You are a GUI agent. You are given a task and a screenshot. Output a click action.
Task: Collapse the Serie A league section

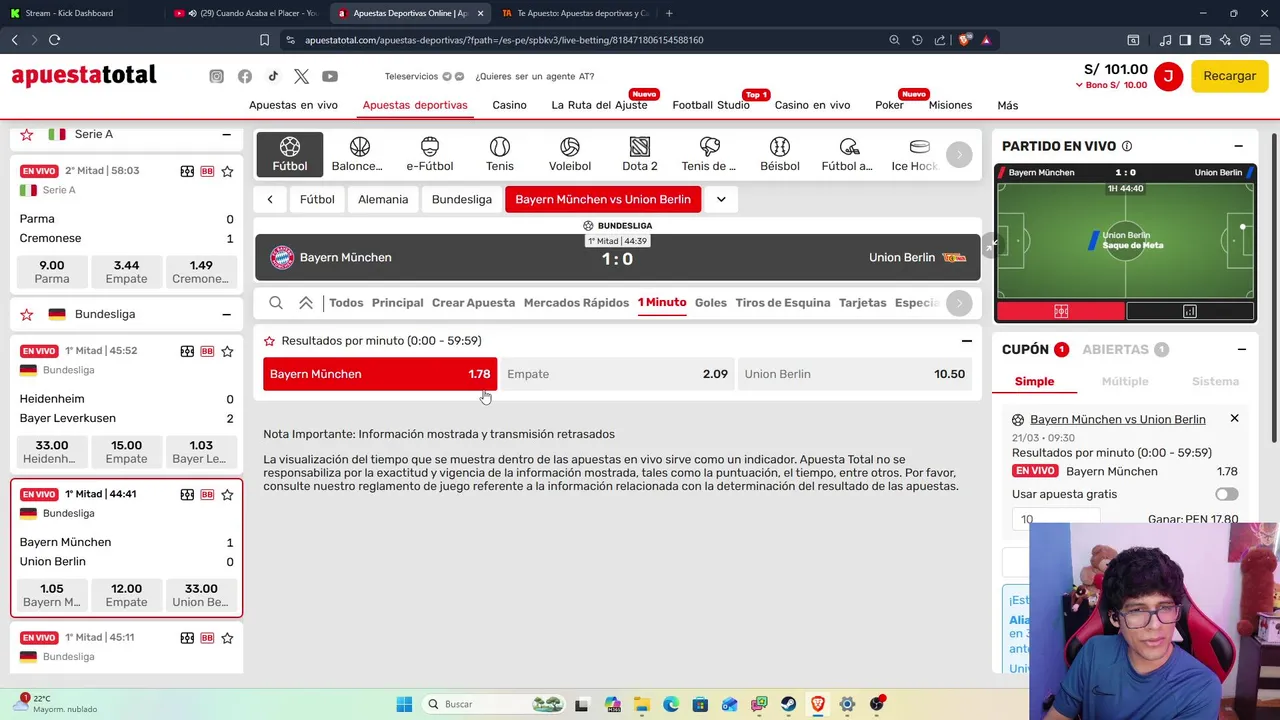pyautogui.click(x=226, y=134)
